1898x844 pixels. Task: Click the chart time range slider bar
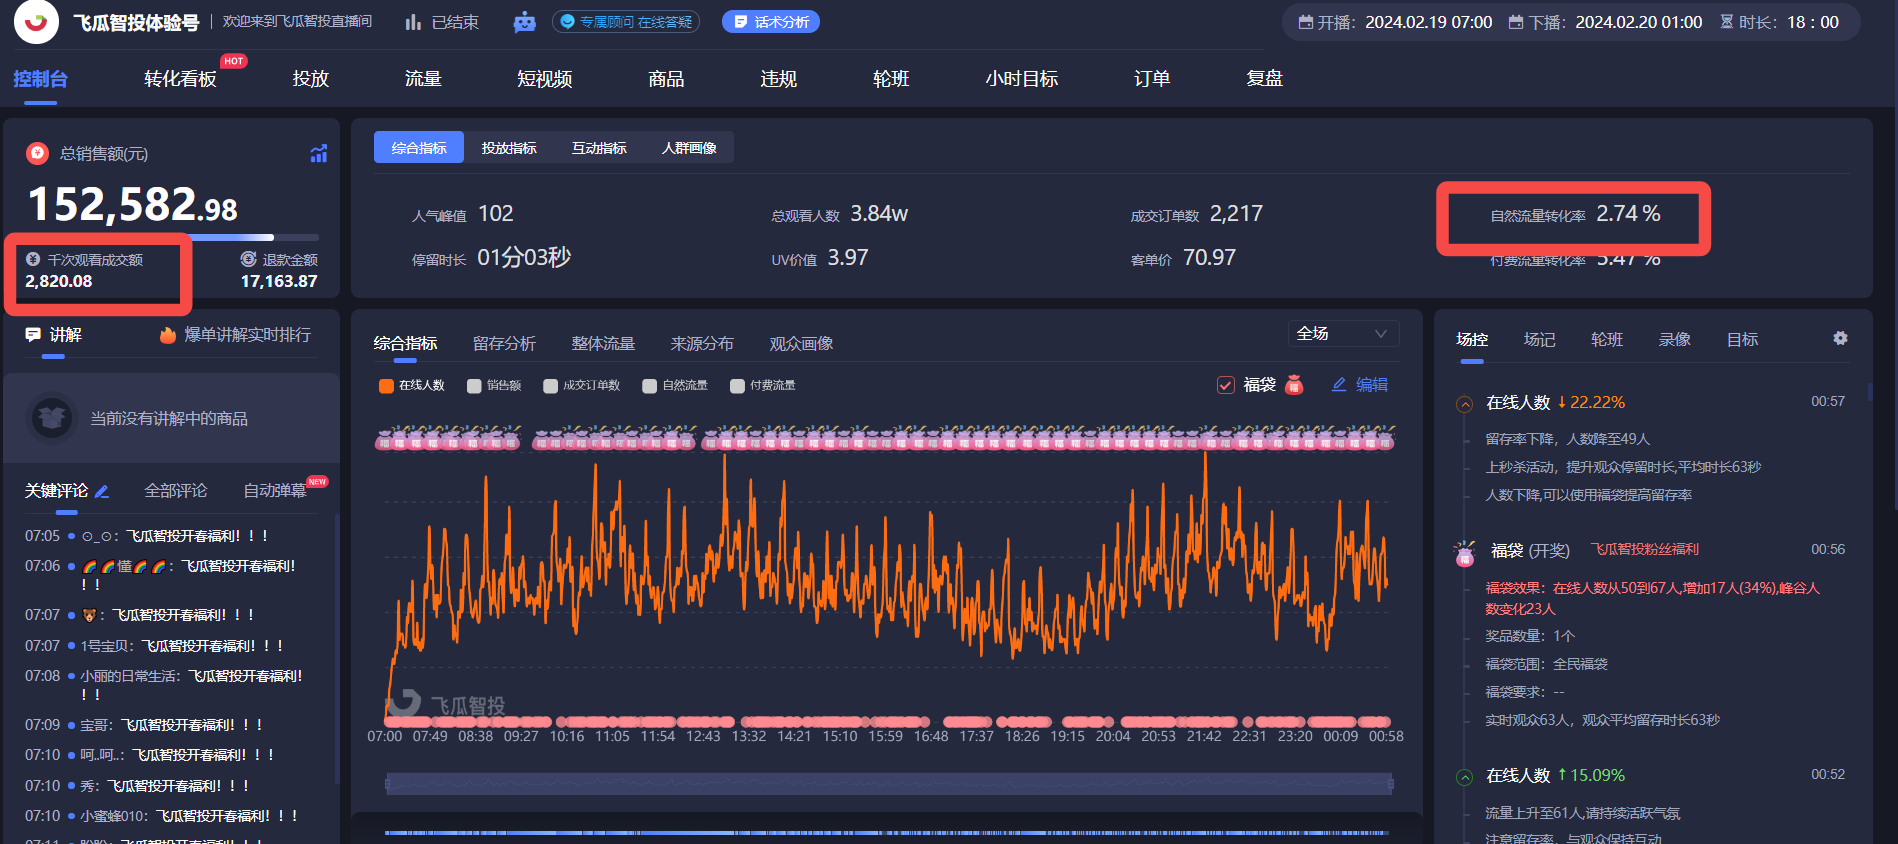[x=889, y=784]
